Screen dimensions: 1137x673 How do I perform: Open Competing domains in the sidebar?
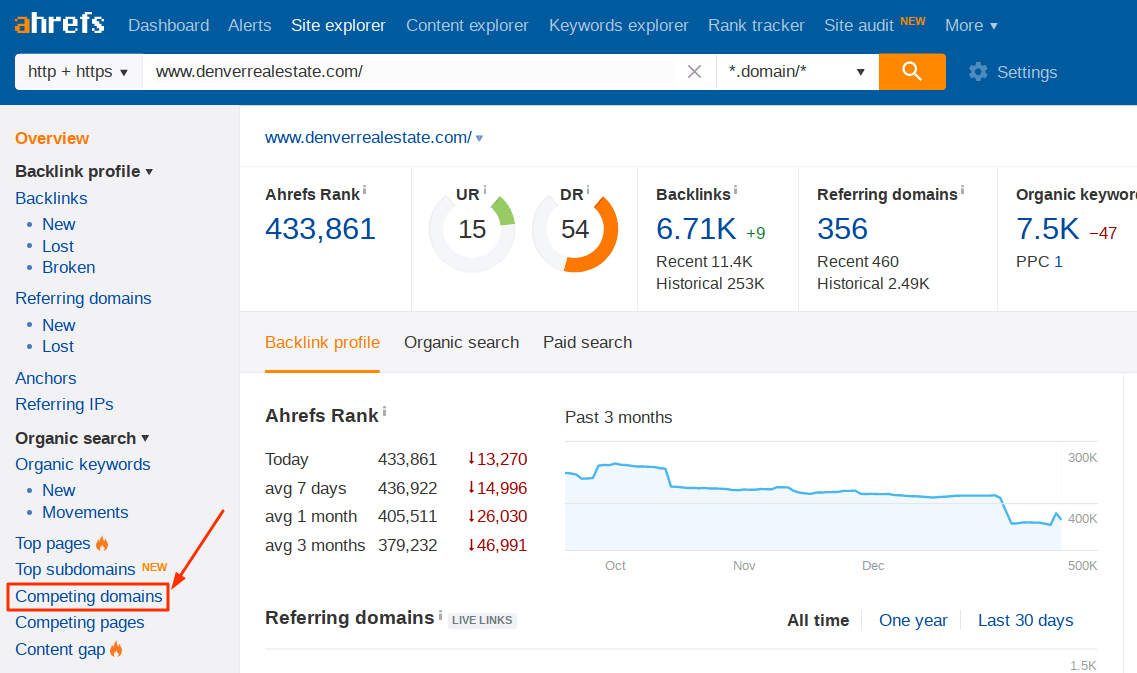[x=88, y=597]
